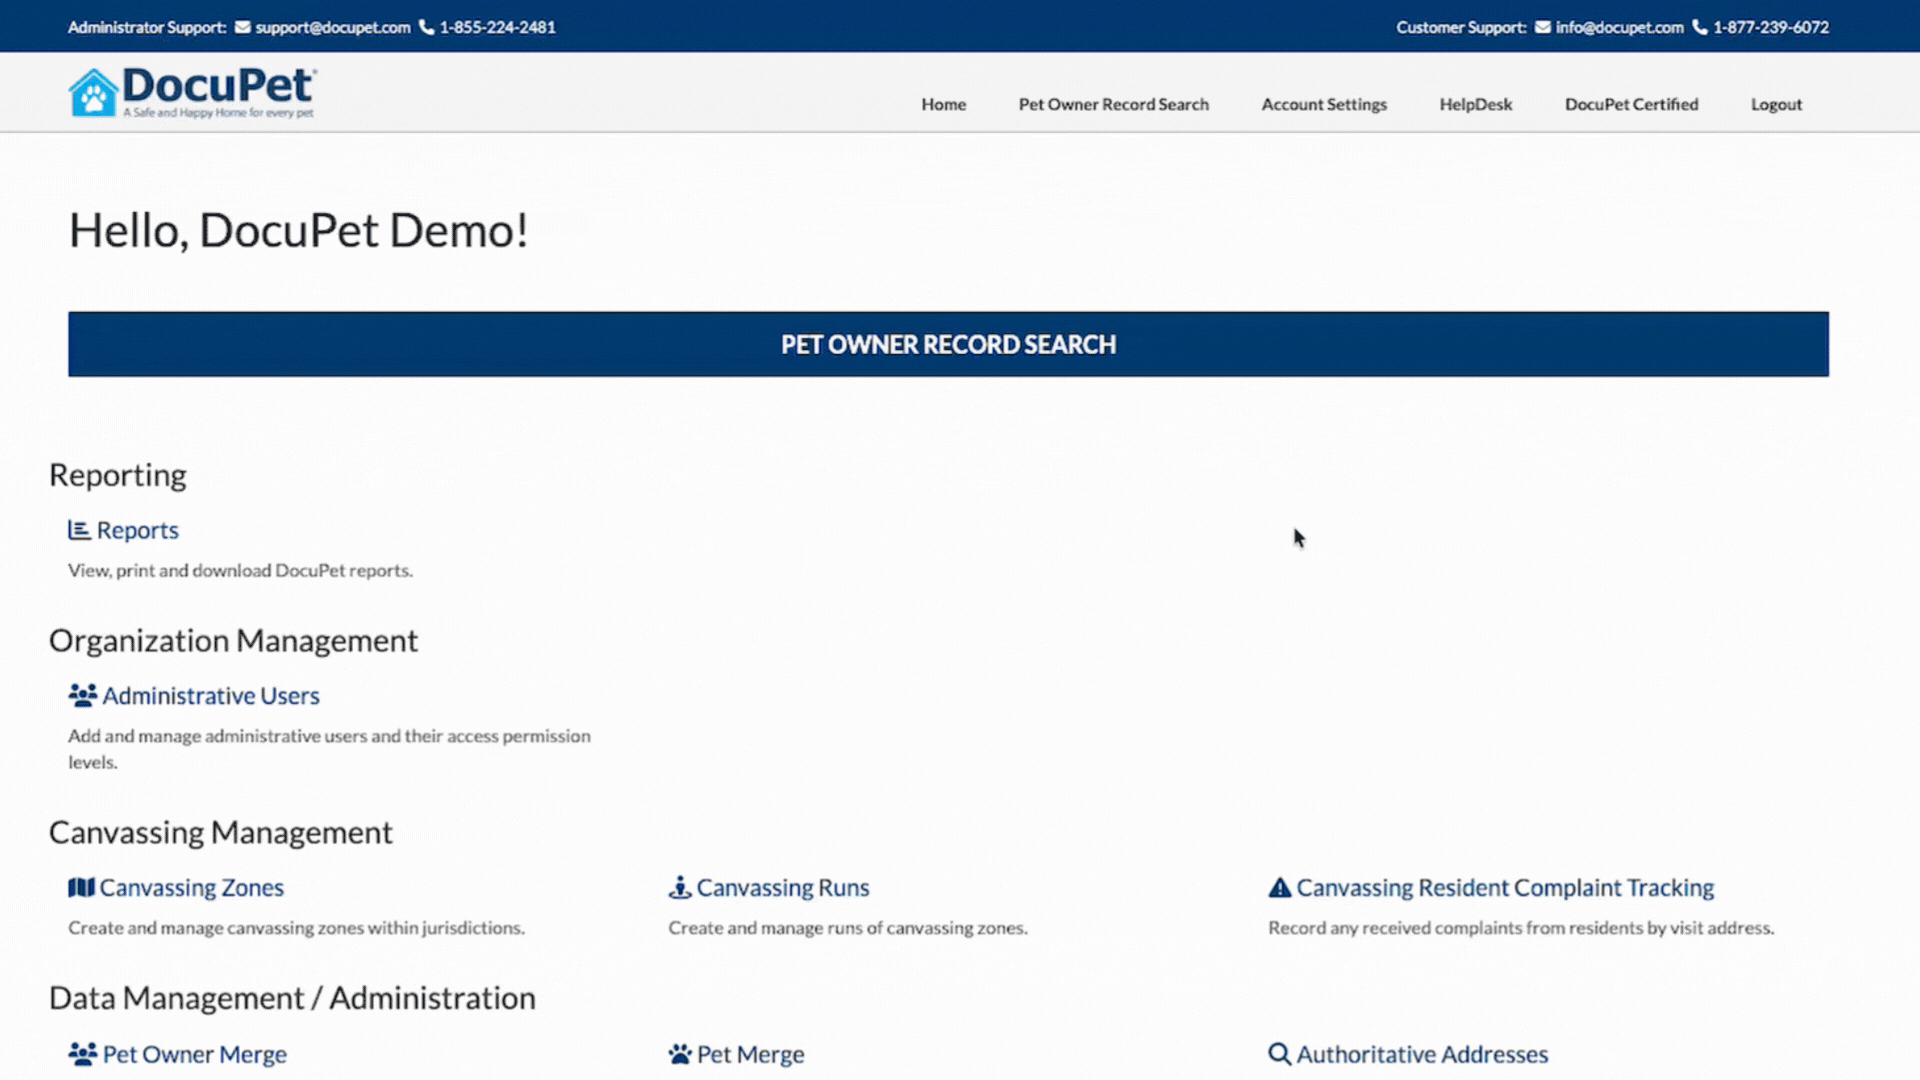
Task: Click 'Record any received complaints from residents' description
Action: click(x=1521, y=927)
